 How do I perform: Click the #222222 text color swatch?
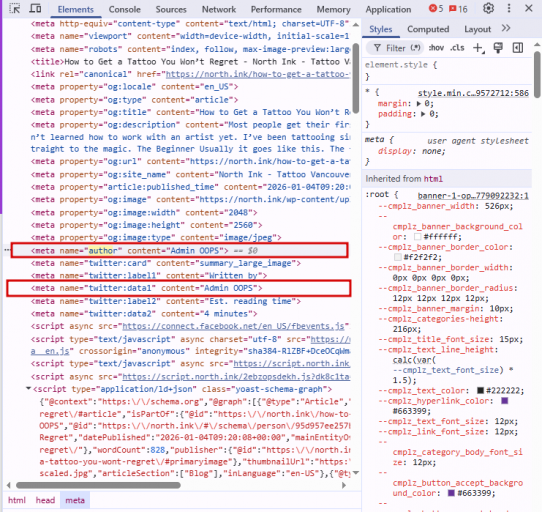(480, 391)
